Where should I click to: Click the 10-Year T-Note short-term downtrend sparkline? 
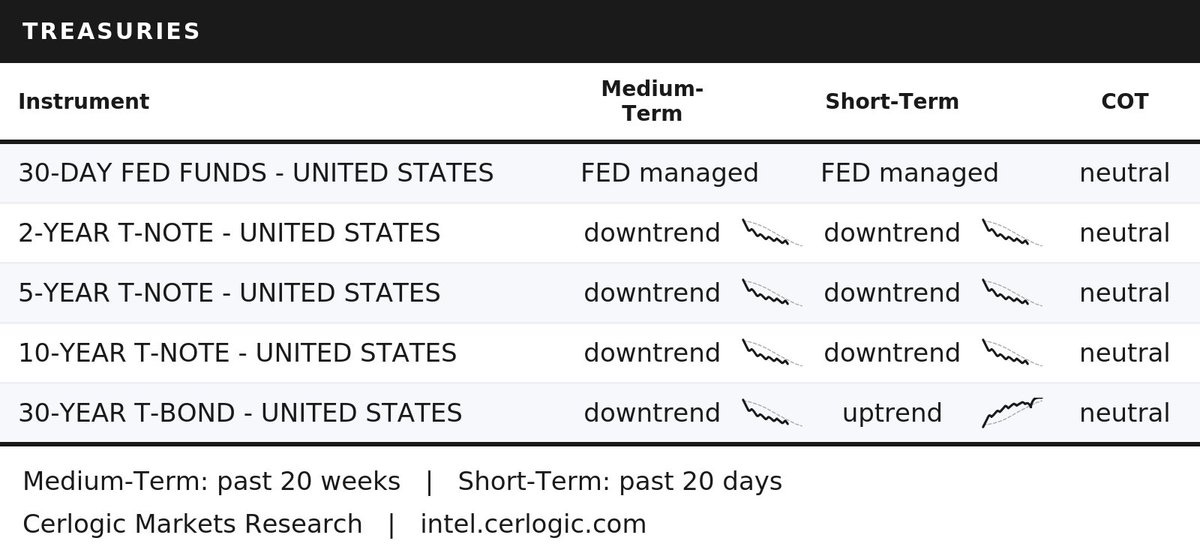click(x=1012, y=353)
